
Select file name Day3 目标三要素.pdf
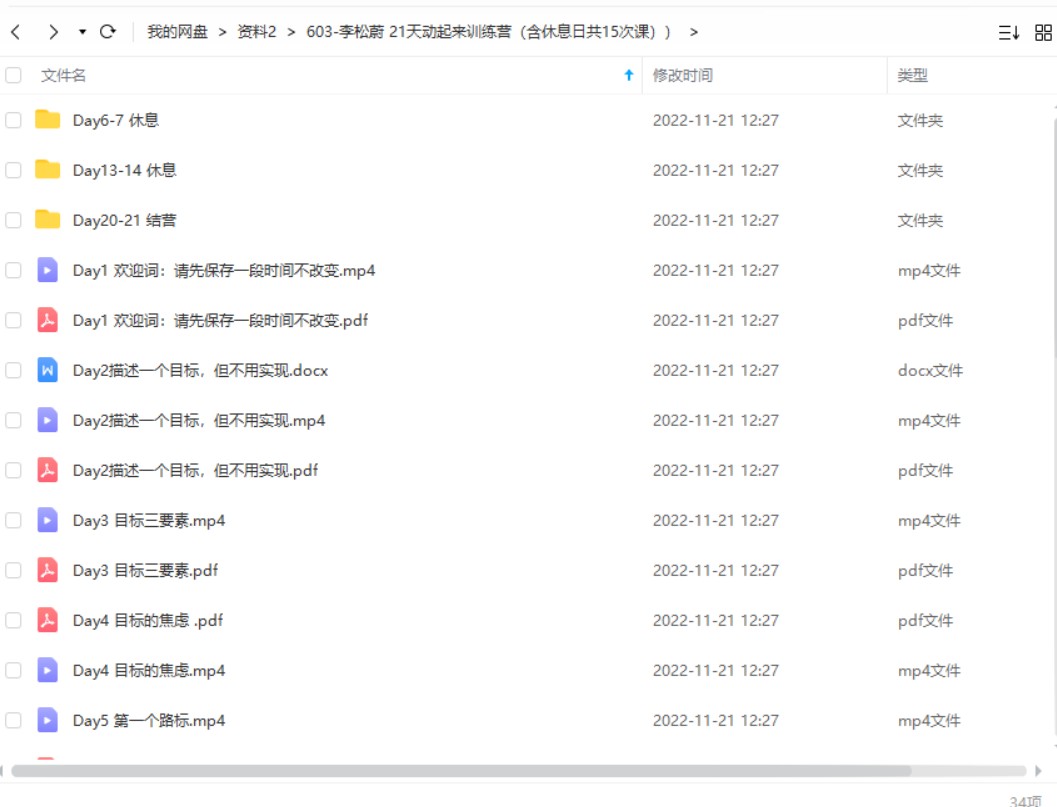click(146, 570)
